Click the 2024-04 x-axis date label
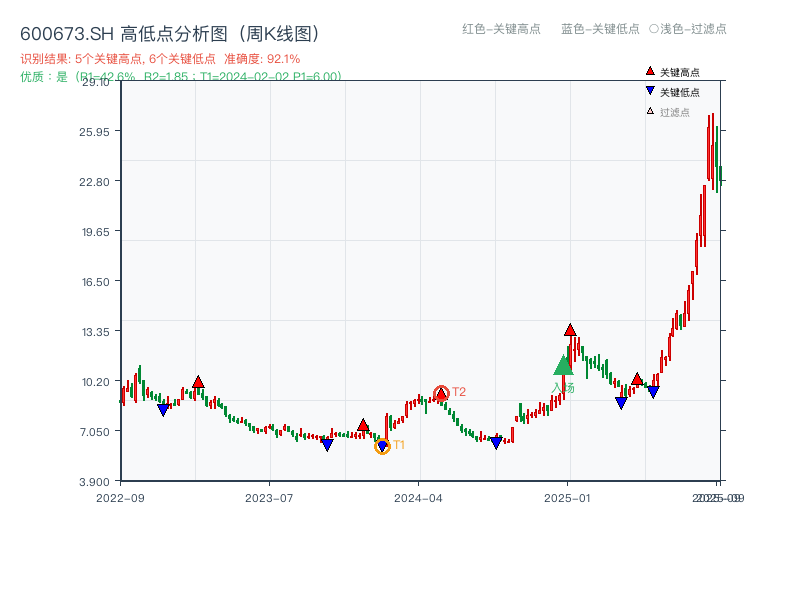 point(418,498)
